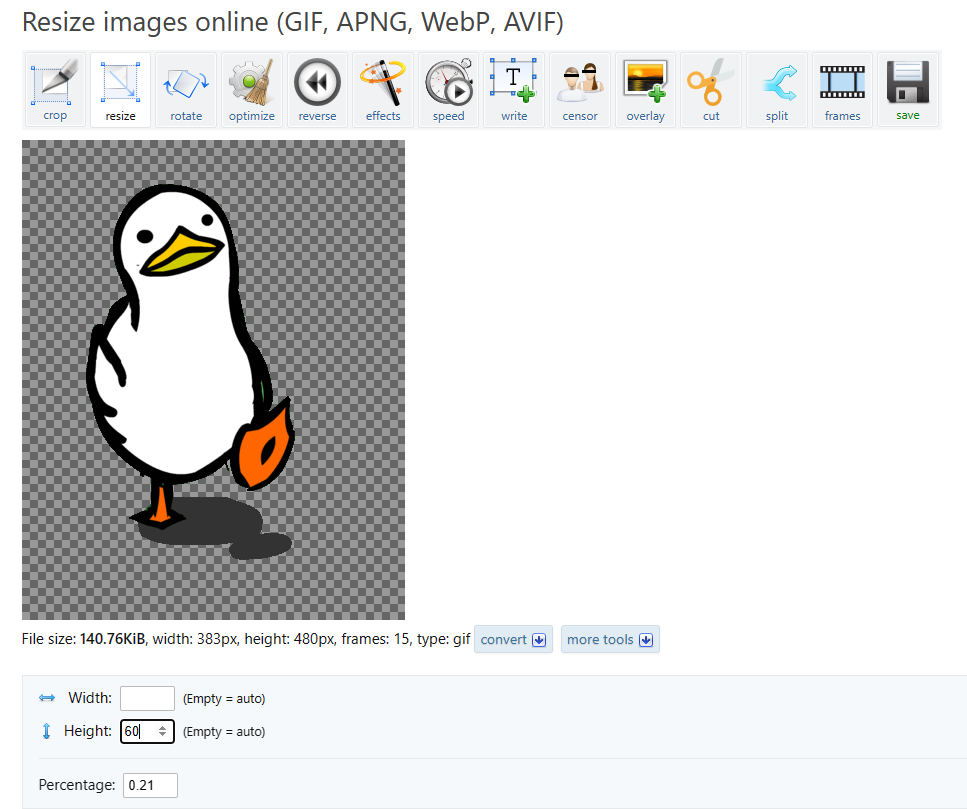Click the (Empty = auto) text beside Width
The height and width of the screenshot is (809, 967).
[x=224, y=699]
